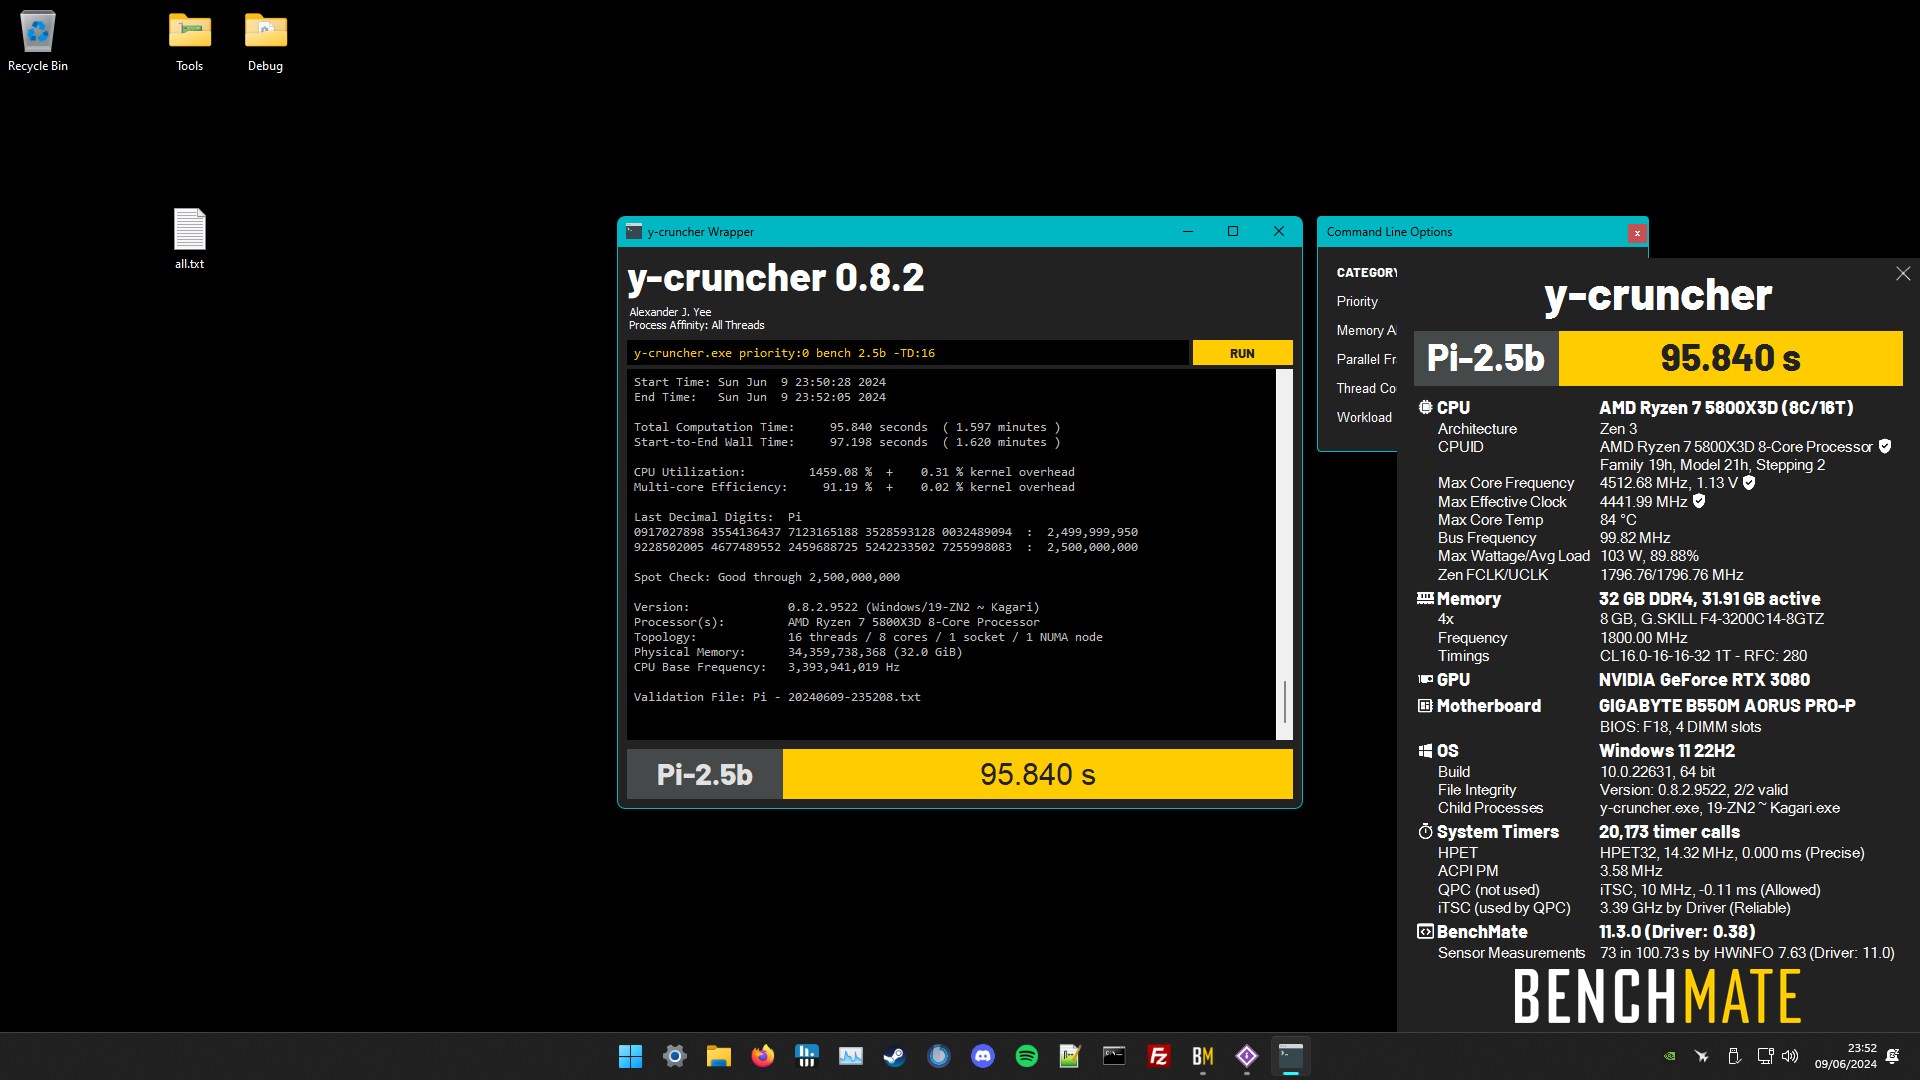The image size is (1920, 1080).
Task: Click the shield badge beside Max Effective Clock value
Action: [1699, 501]
